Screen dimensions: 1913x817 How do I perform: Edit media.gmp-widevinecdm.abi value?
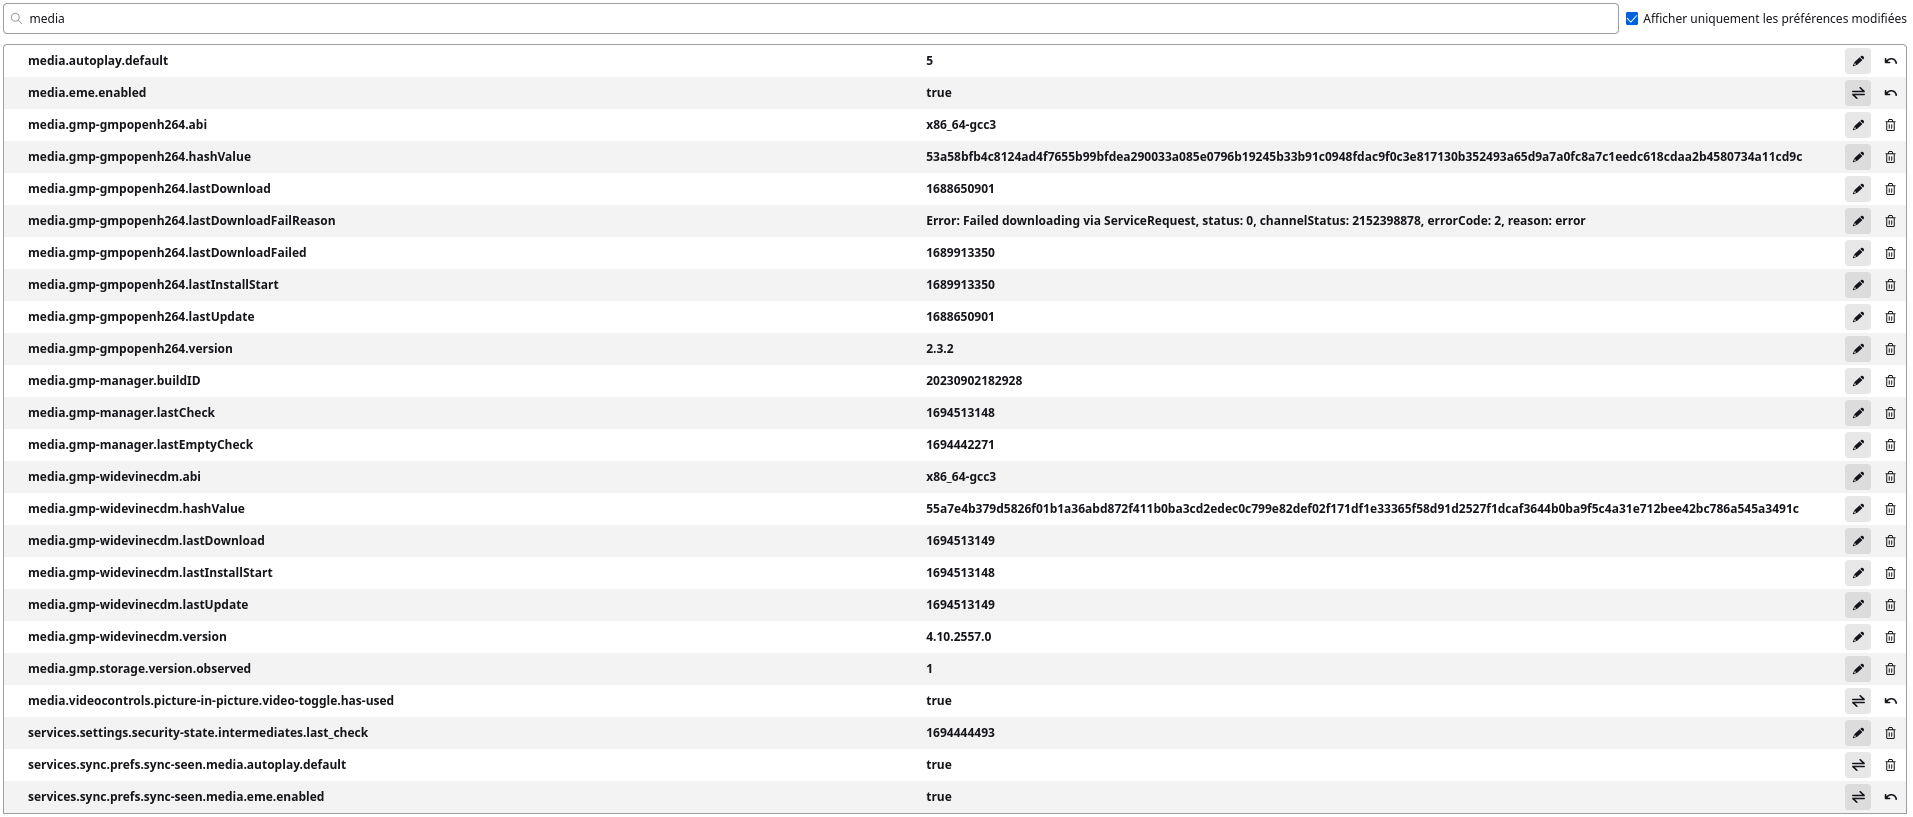(x=1858, y=477)
